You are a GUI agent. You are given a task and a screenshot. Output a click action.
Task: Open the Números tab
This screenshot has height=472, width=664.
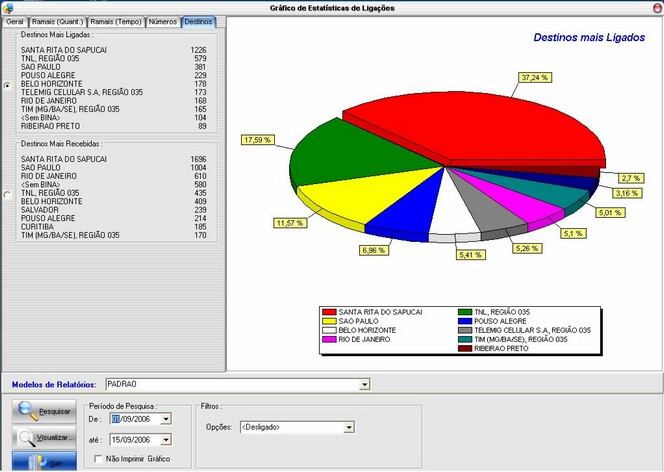pyautogui.click(x=163, y=22)
